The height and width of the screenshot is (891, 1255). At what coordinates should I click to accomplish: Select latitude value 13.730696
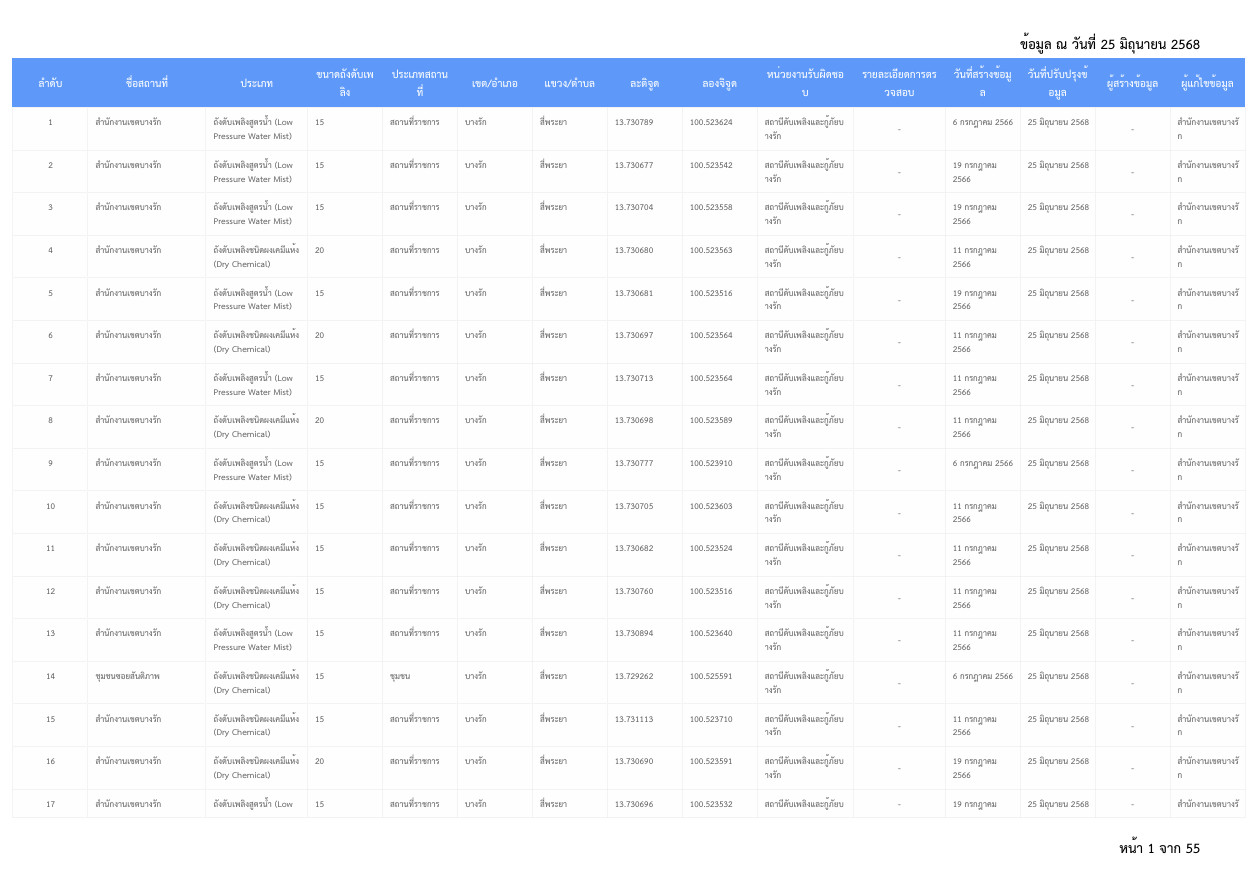click(x=634, y=804)
